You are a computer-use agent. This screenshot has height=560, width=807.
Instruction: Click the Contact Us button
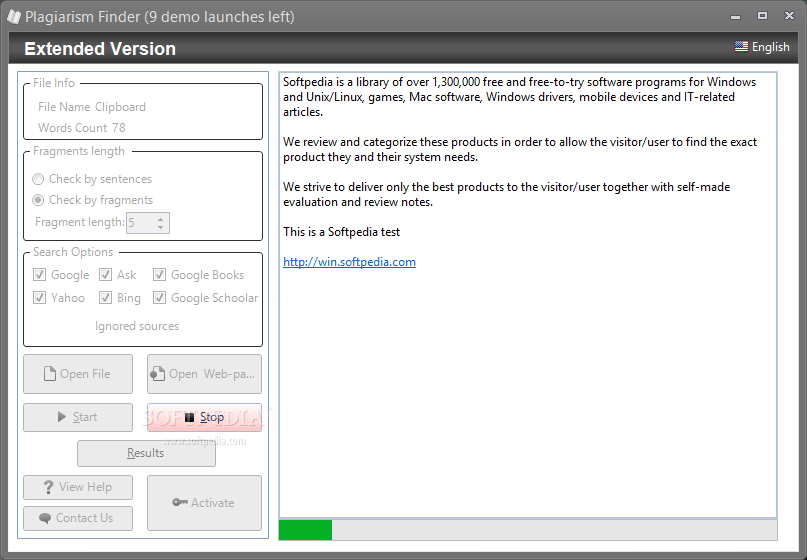(78, 518)
